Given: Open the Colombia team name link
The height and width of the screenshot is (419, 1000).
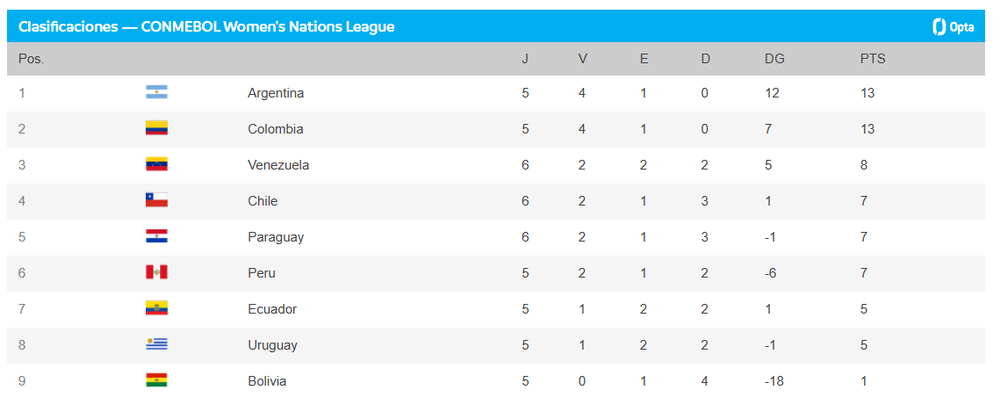Looking at the screenshot, I should pos(275,129).
